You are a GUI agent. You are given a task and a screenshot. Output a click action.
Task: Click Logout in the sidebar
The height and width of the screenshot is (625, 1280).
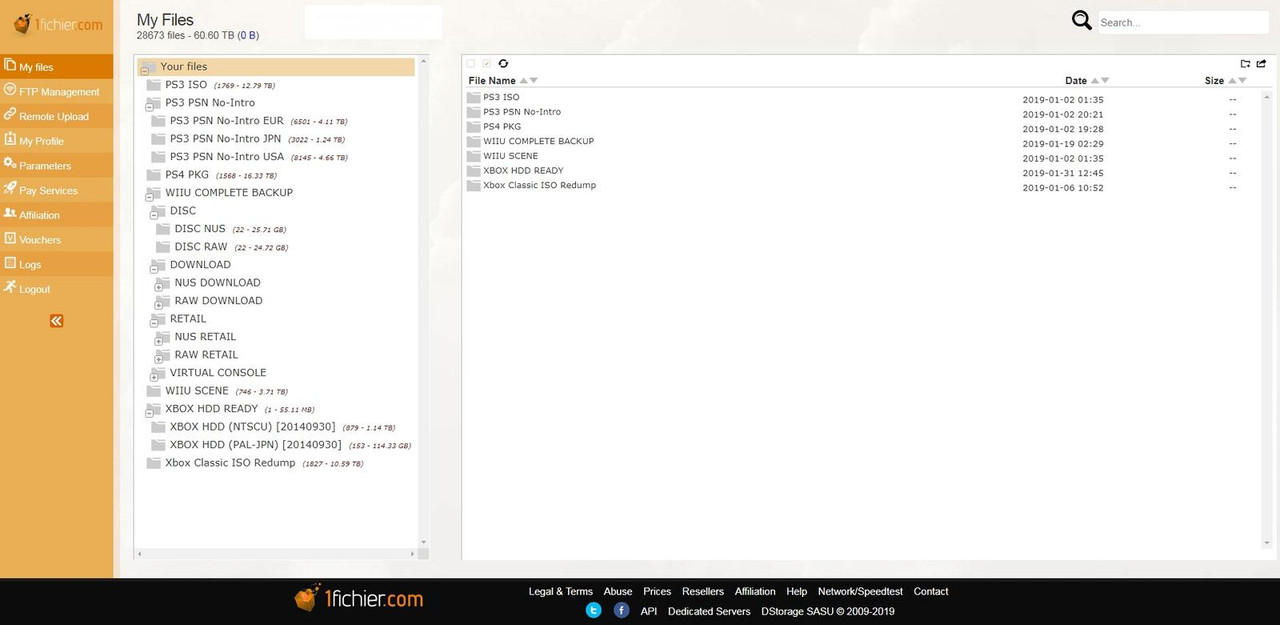56,289
